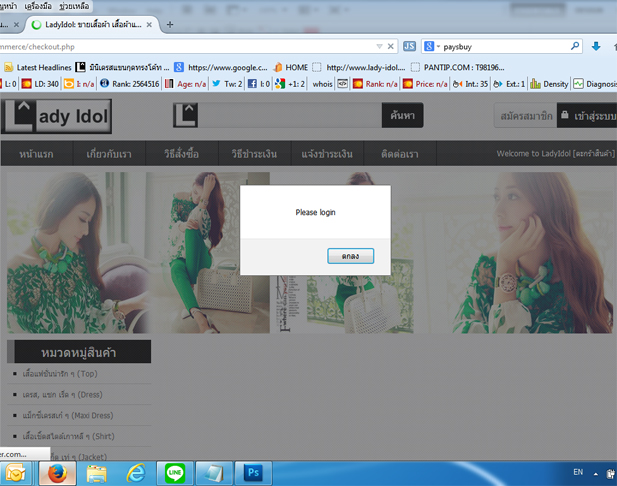
Task: Click the Rank: 2564516 Alexa item
Action: pos(130,84)
